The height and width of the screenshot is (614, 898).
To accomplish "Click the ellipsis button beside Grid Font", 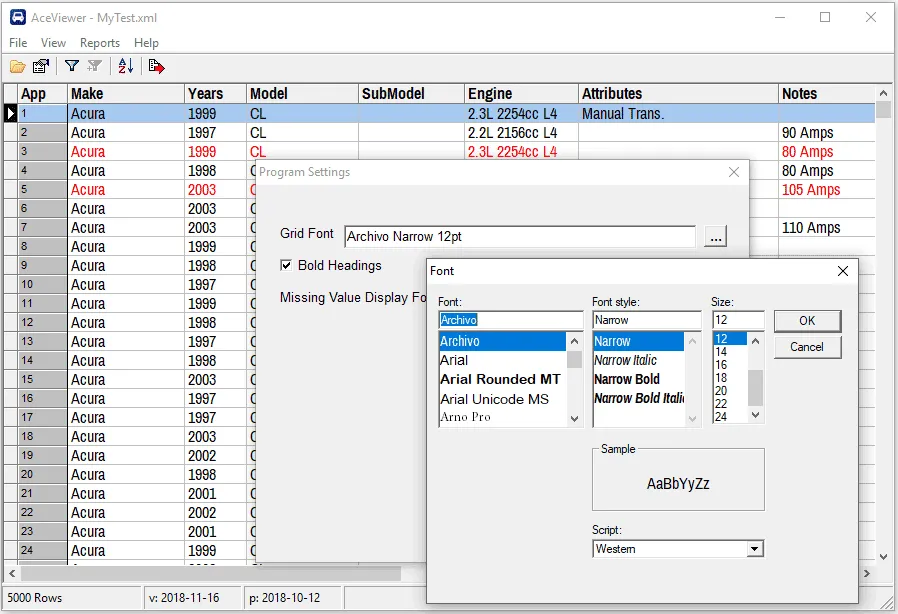I will pyautogui.click(x=714, y=238).
